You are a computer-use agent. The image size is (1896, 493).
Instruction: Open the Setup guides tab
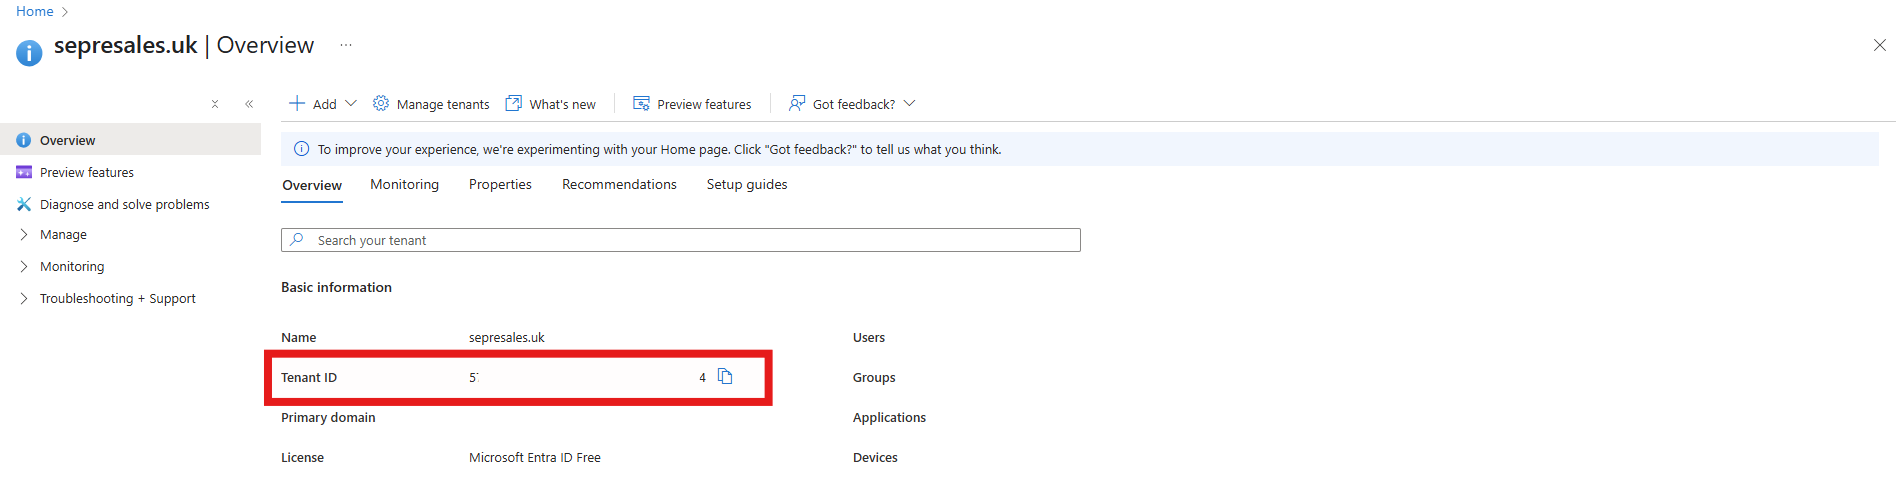747,185
